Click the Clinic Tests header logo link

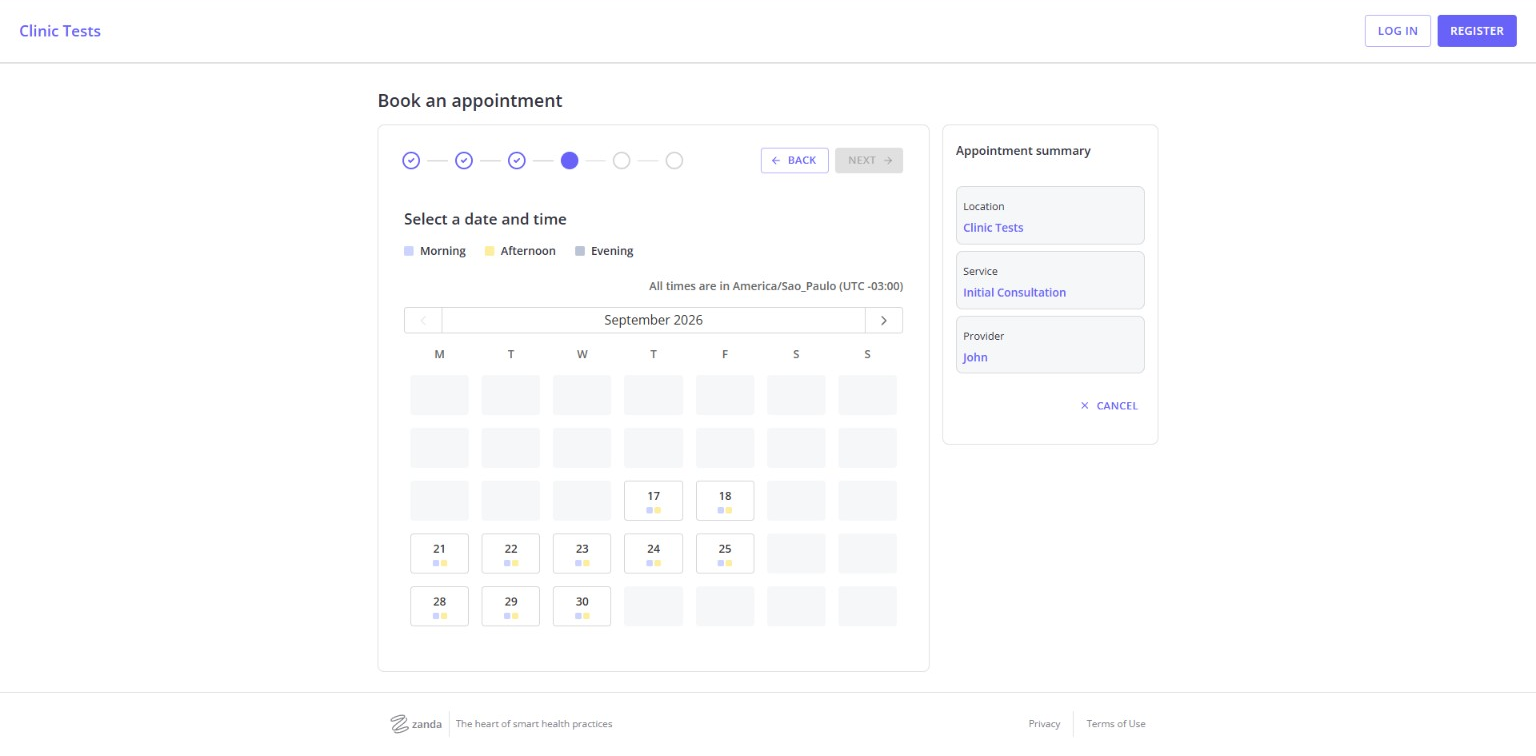click(60, 31)
